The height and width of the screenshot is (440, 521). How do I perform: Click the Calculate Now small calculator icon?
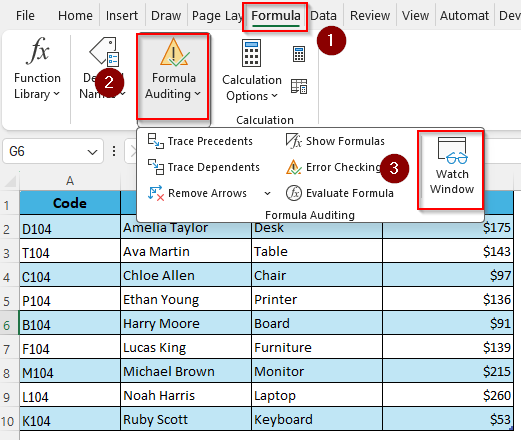pos(299,54)
